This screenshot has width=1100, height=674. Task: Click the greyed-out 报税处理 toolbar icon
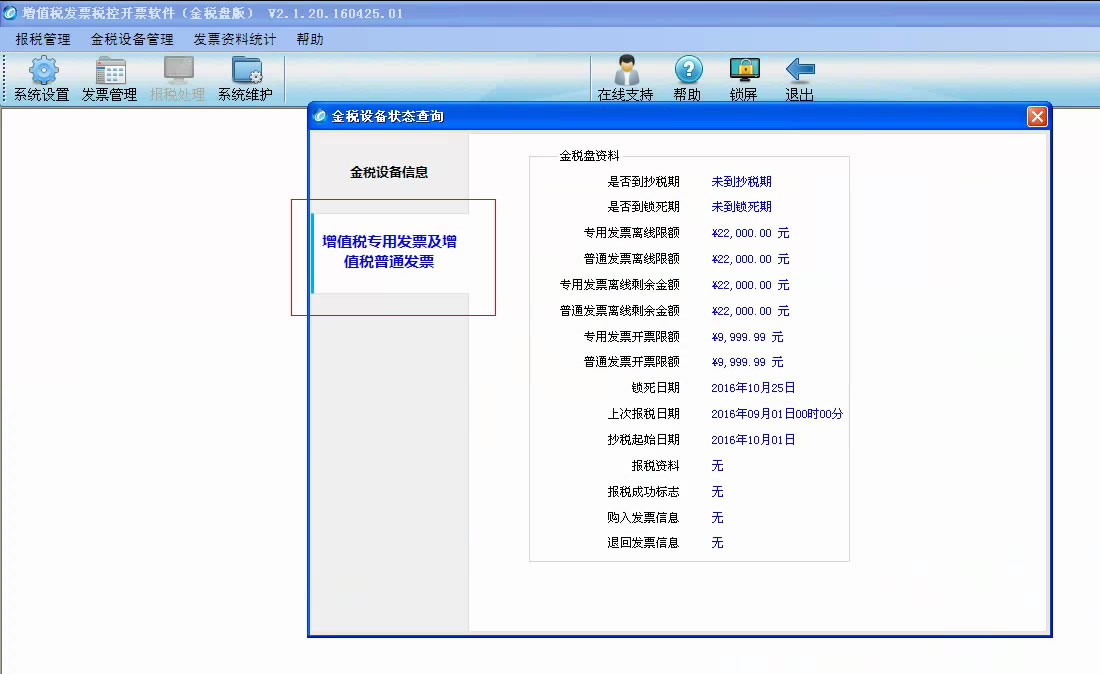coord(177,79)
